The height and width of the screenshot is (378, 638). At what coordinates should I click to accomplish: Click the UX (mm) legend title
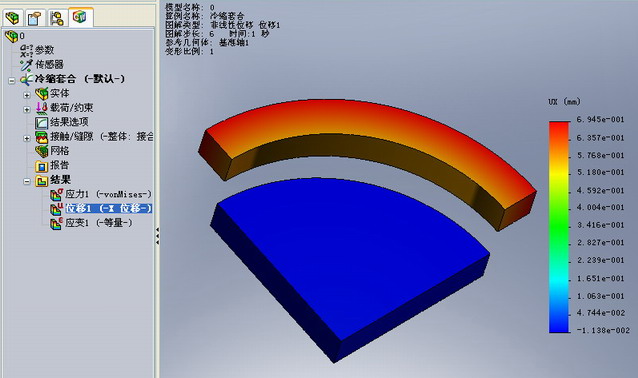pyautogui.click(x=564, y=102)
